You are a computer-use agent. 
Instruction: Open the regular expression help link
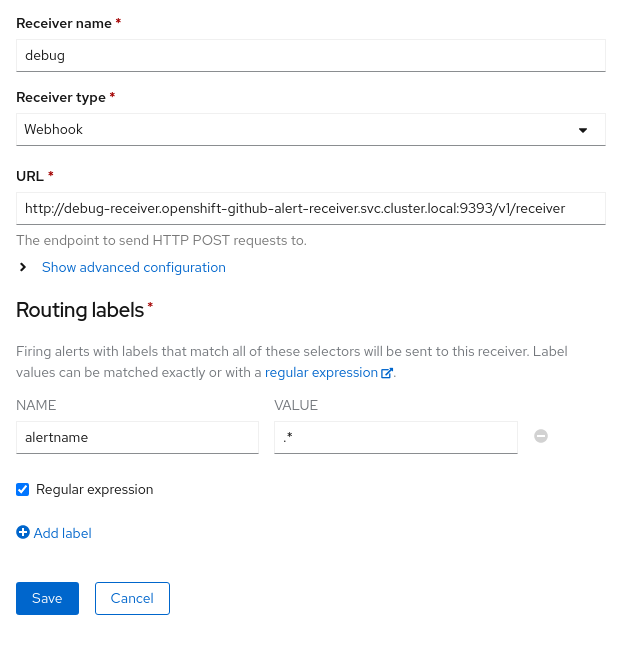(x=321, y=373)
